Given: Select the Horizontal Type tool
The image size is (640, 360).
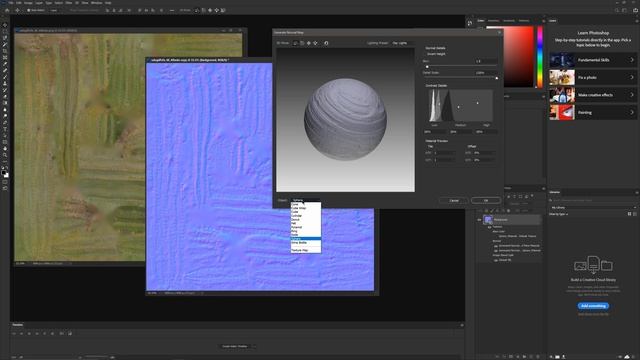Looking at the screenshot, I should click(5, 129).
